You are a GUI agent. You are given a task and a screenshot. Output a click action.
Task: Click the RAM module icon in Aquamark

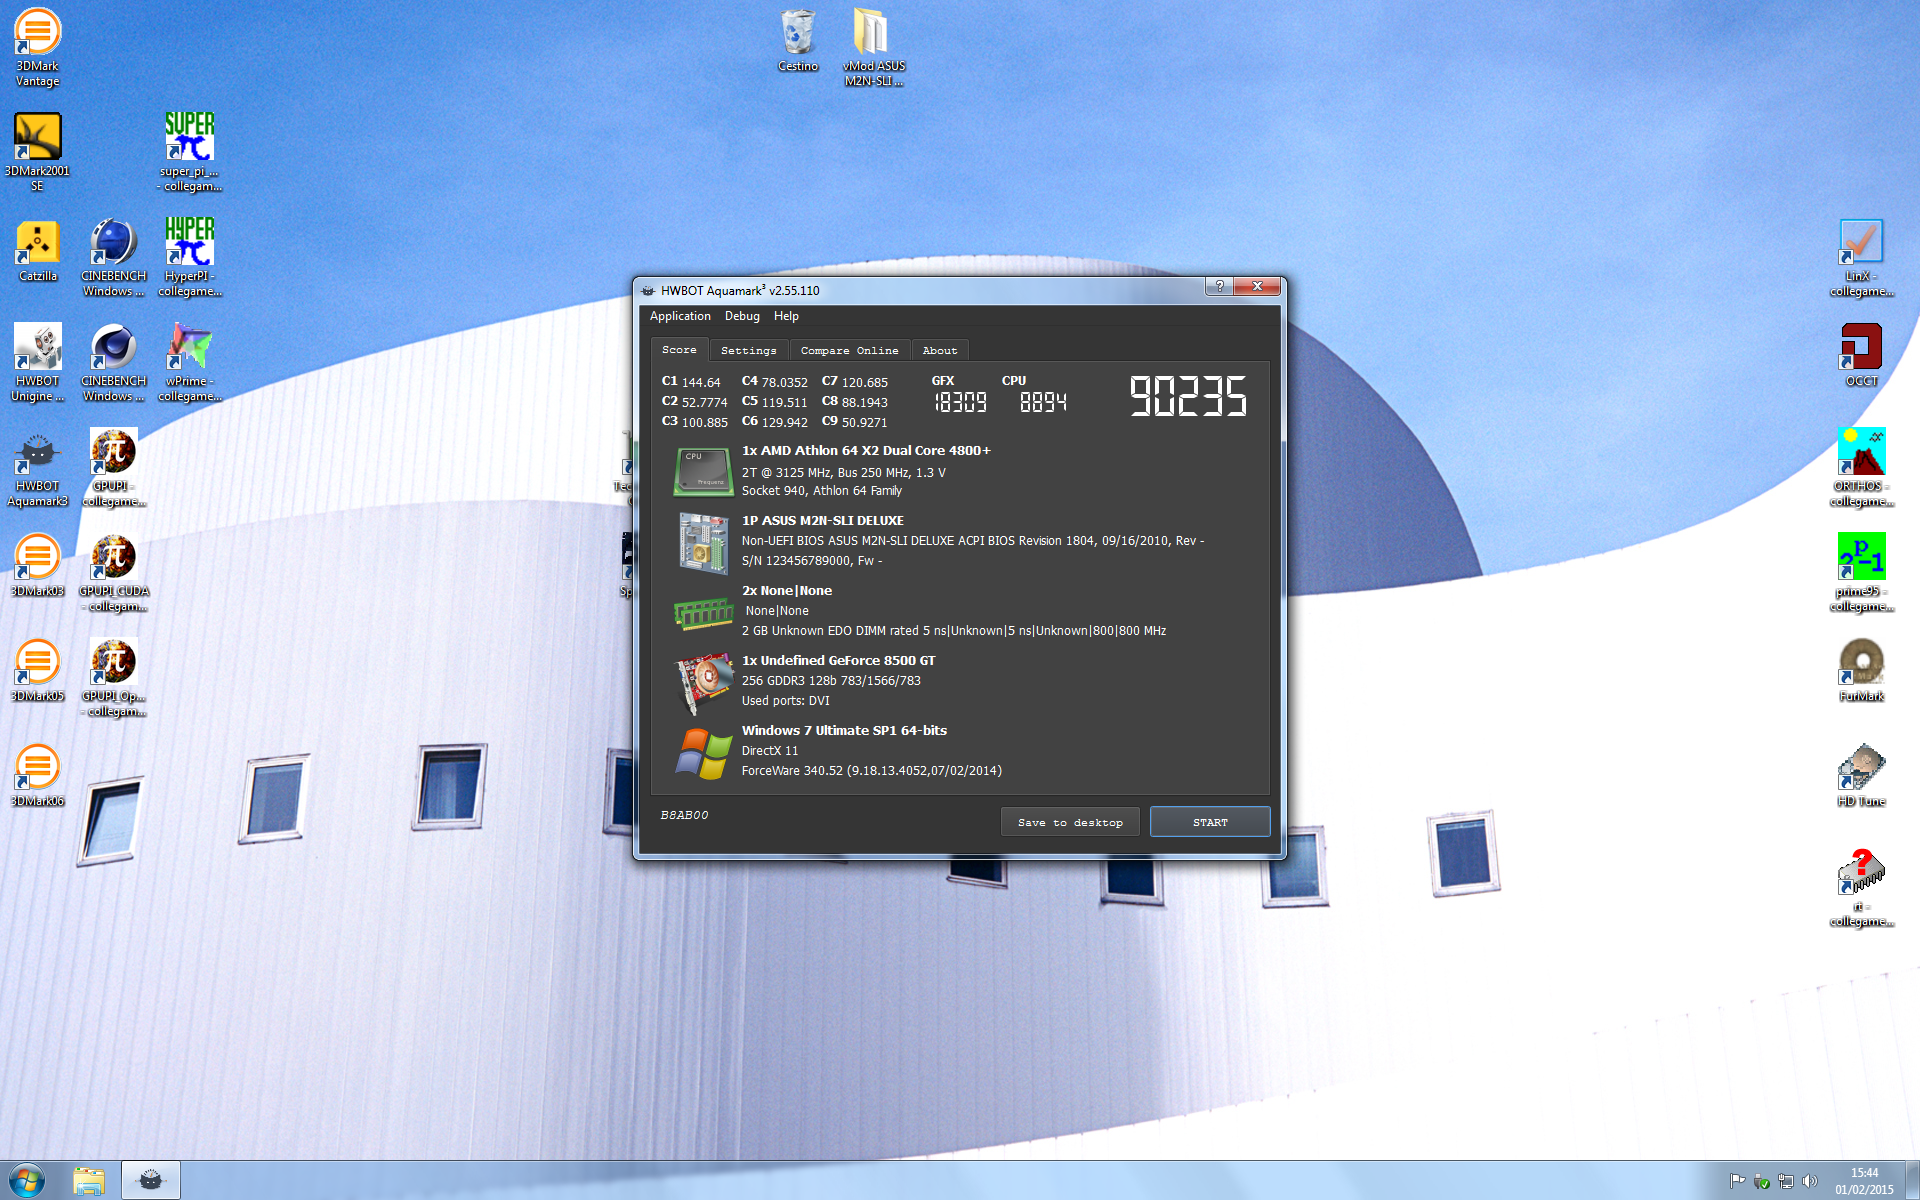(703, 612)
